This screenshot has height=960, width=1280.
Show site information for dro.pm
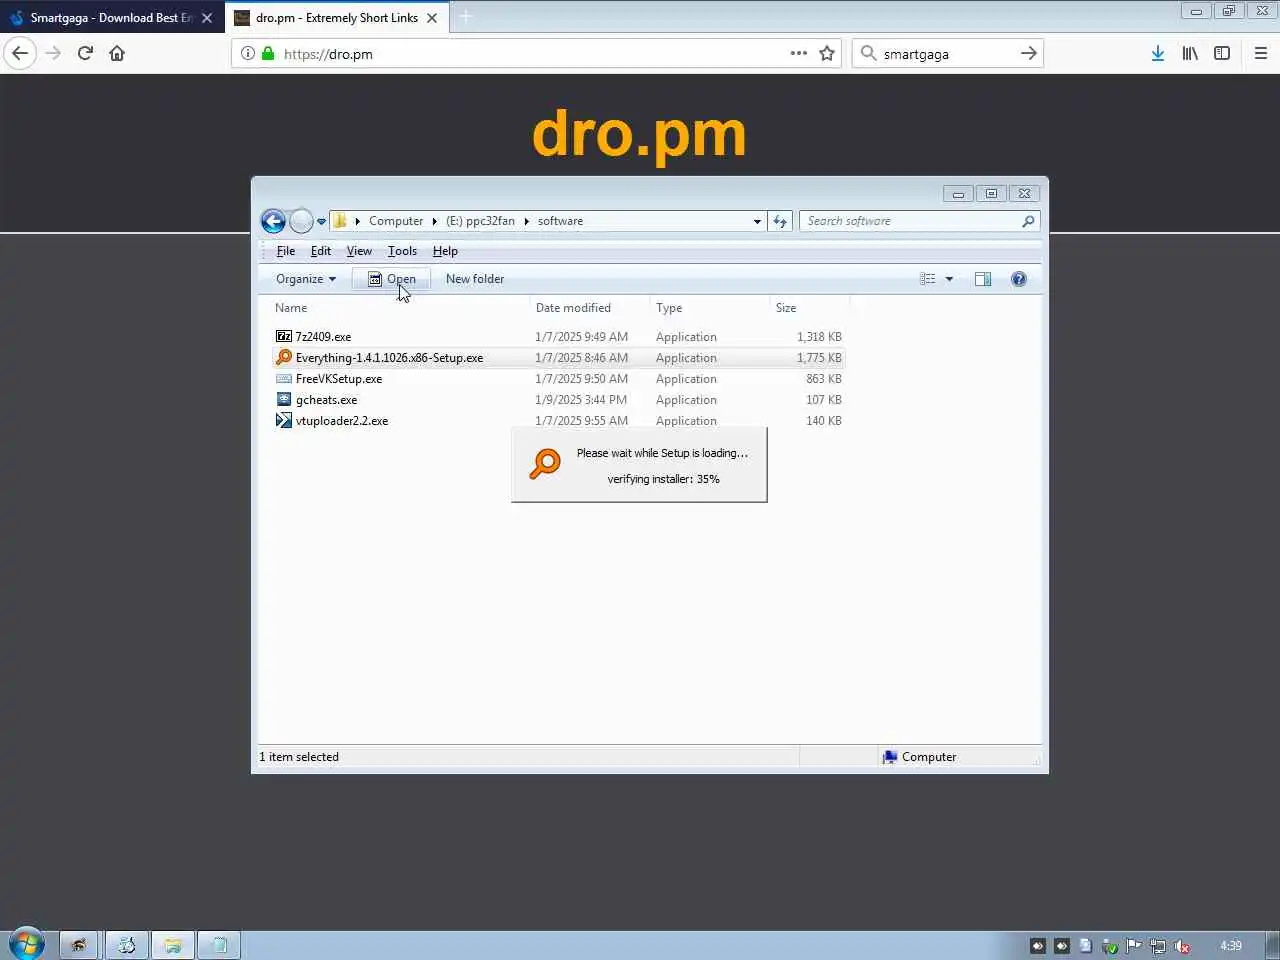(248, 54)
